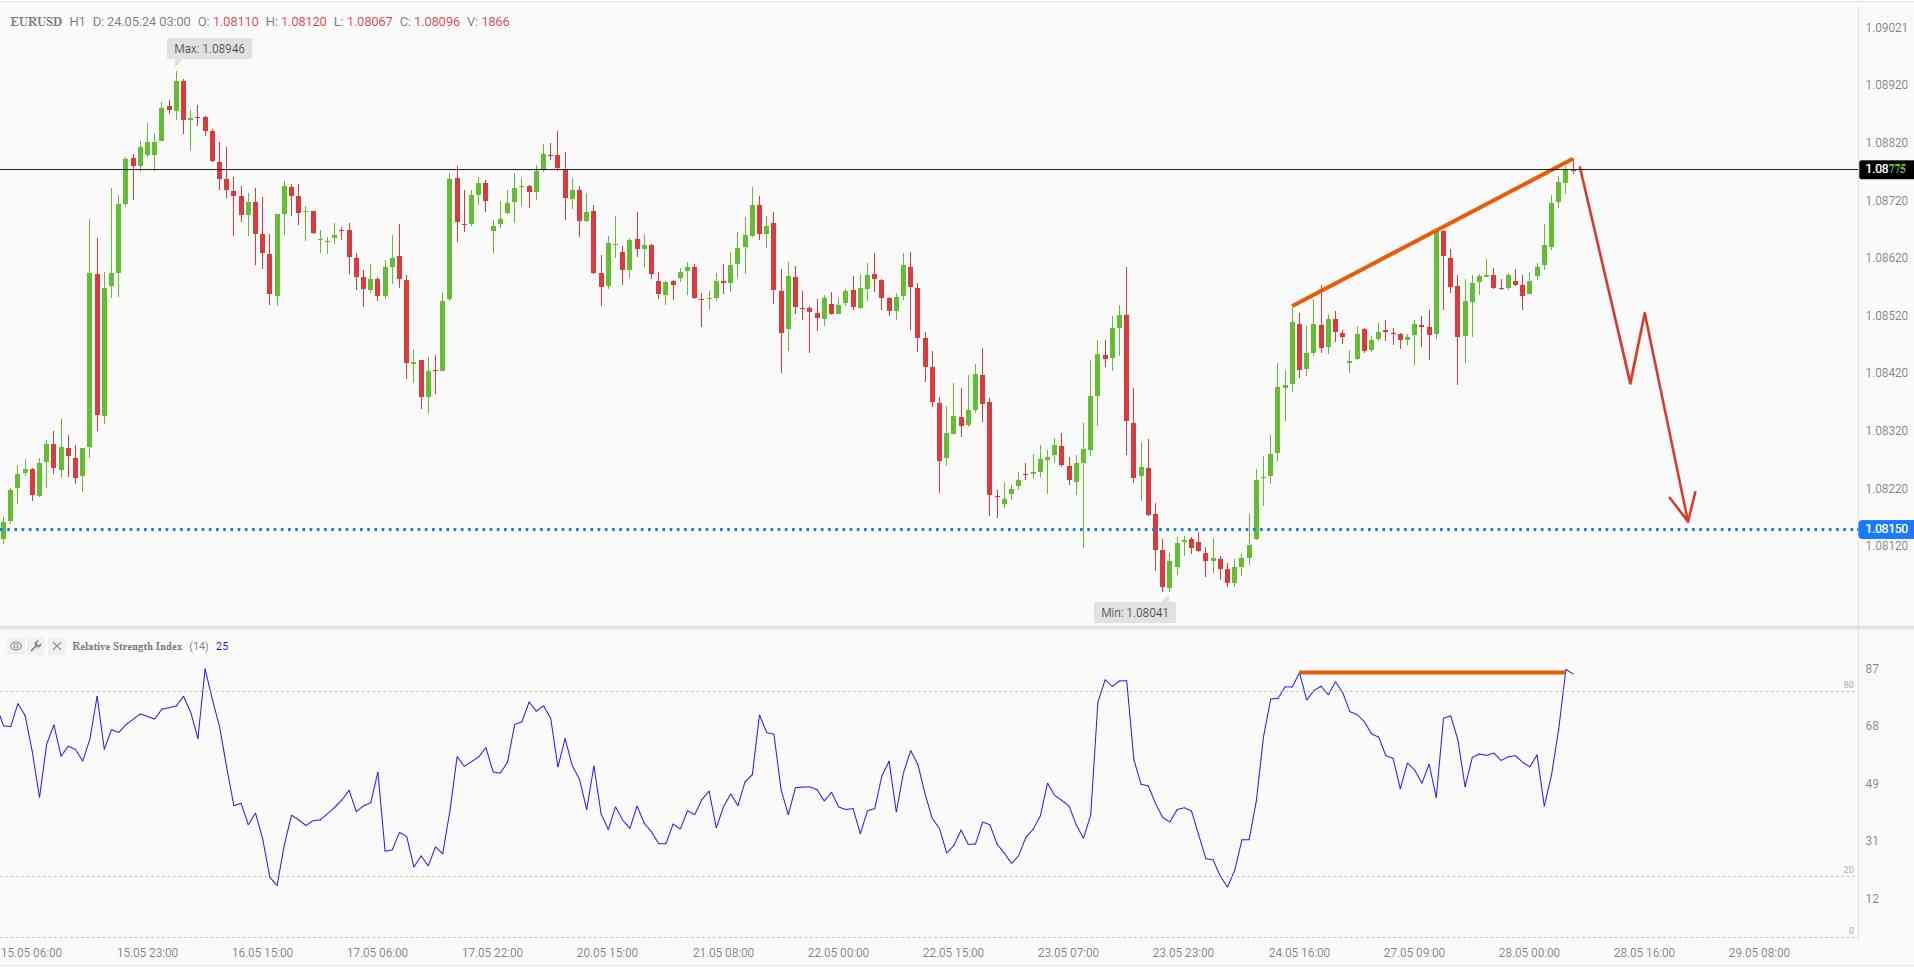Click the low value L: 1.08067
1914x967 pixels.
[x=364, y=21]
